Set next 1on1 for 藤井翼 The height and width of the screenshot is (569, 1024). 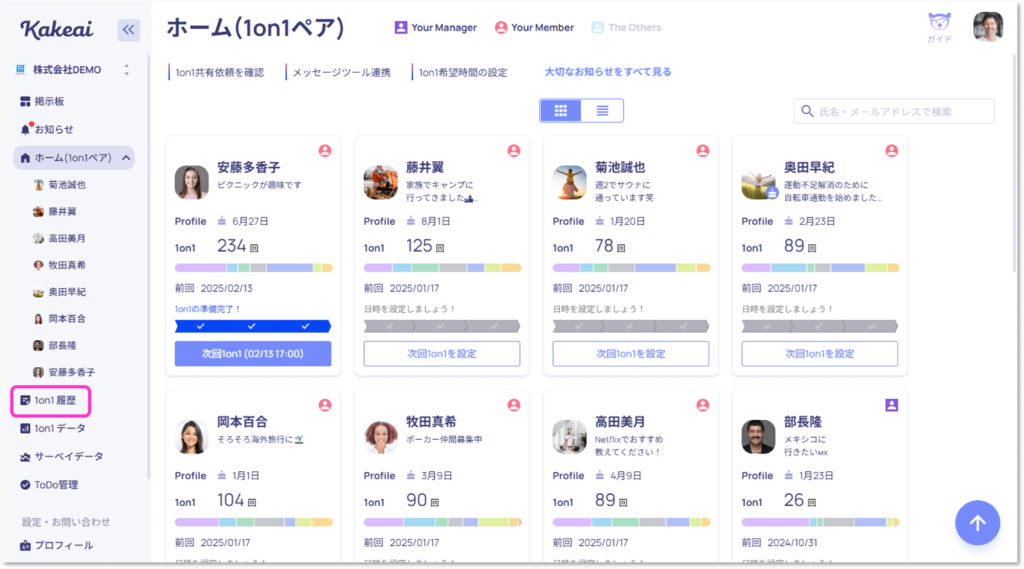[x=442, y=353]
